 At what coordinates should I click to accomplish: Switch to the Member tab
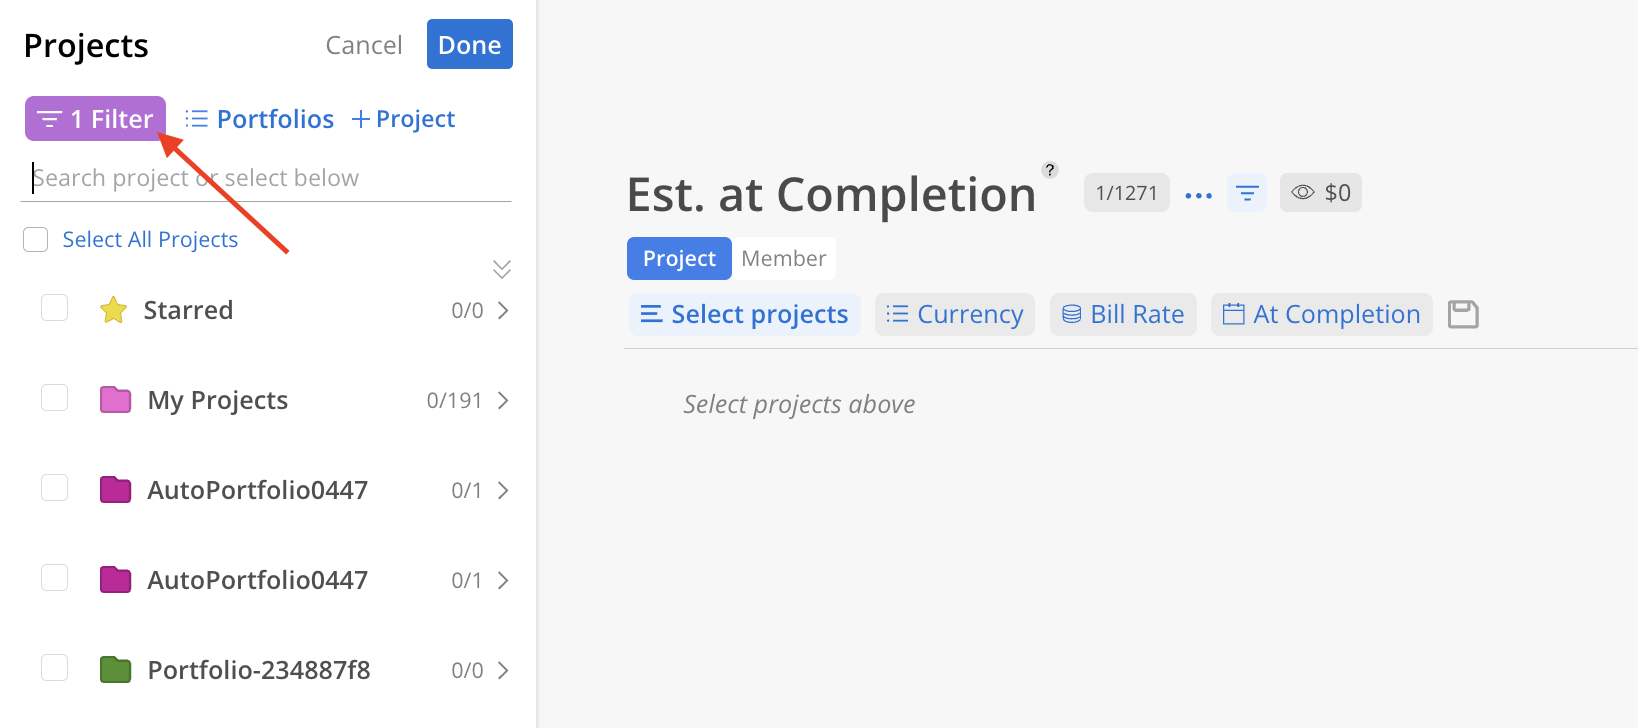tap(784, 258)
